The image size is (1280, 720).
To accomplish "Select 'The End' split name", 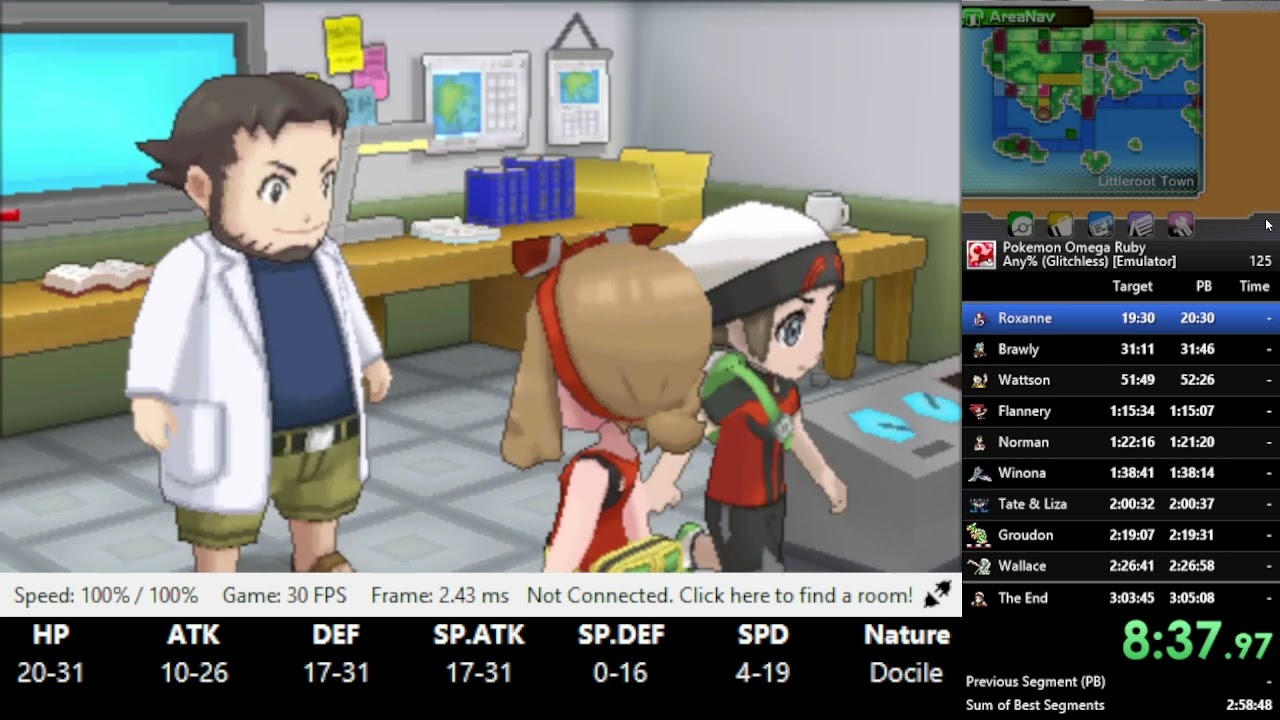I will (1023, 598).
